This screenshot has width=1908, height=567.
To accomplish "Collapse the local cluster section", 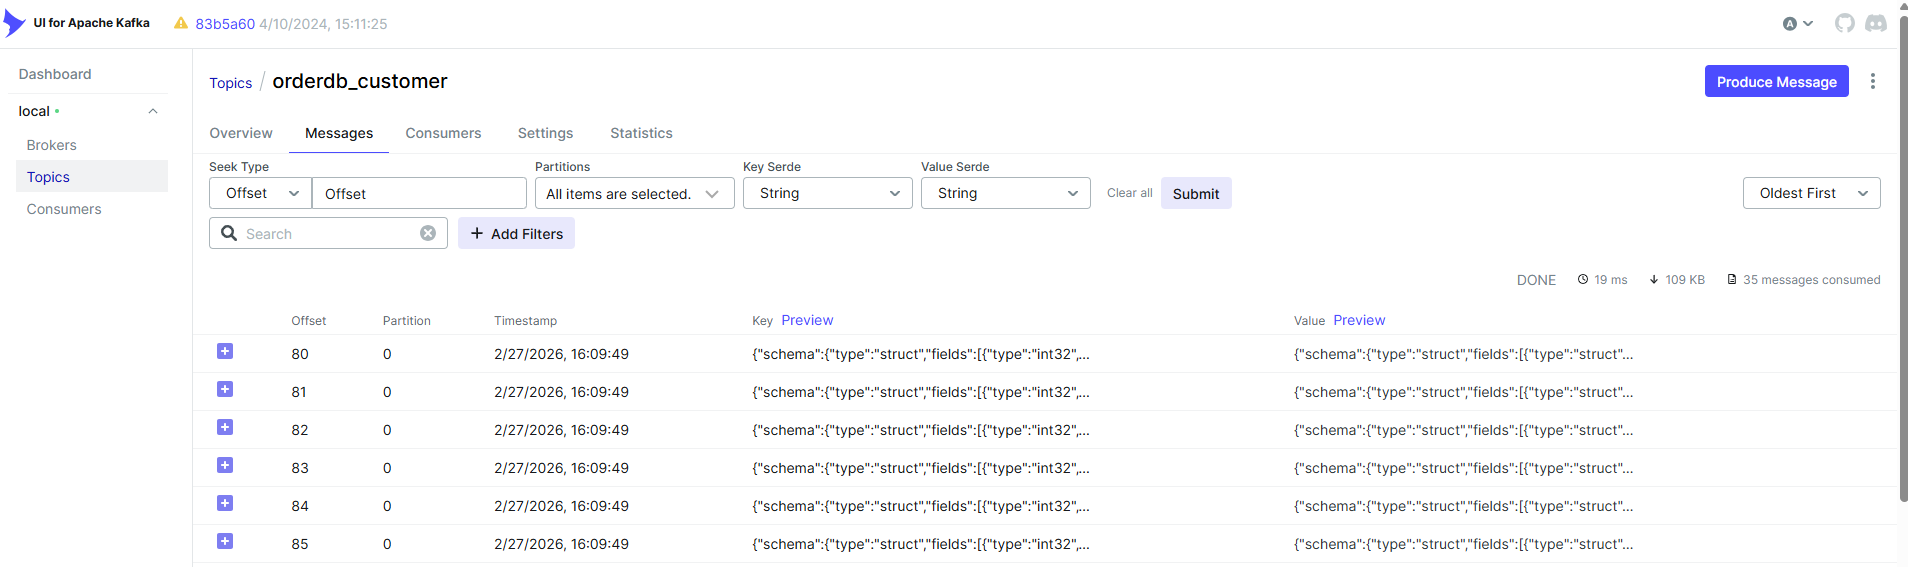I will [153, 111].
